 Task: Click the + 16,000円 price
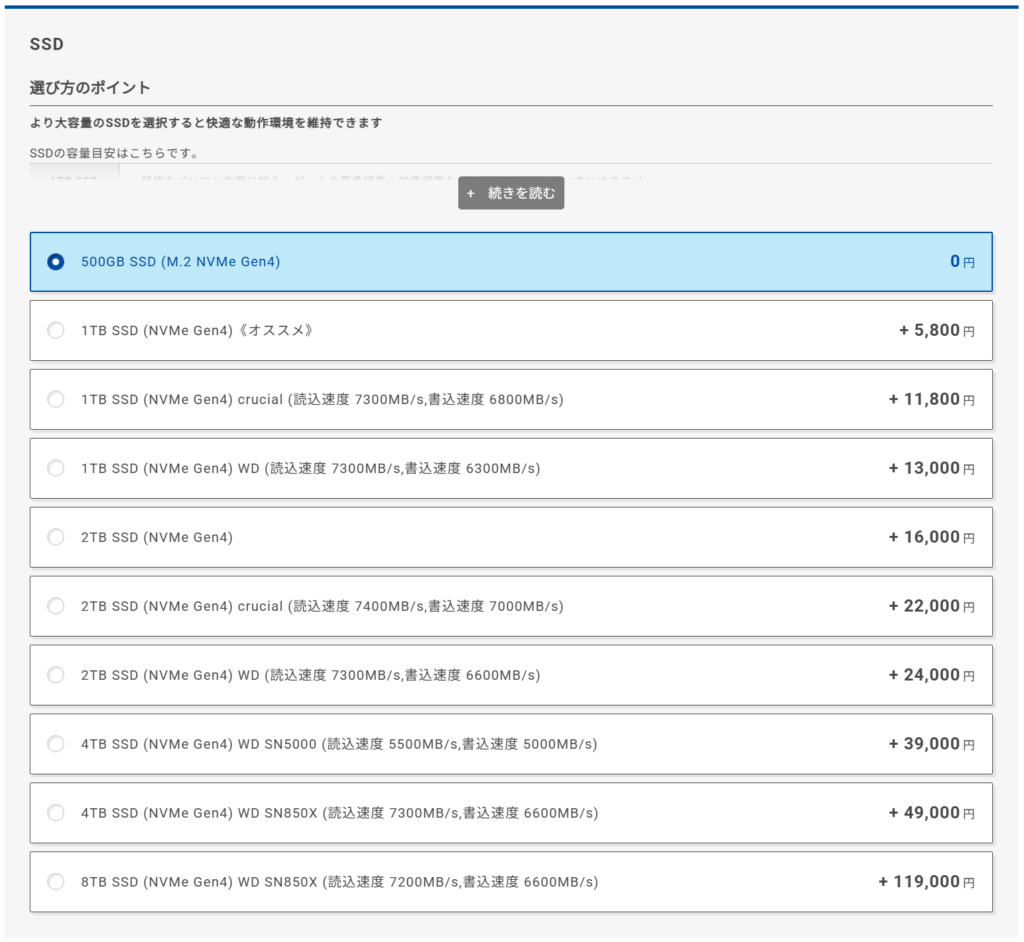[931, 537]
